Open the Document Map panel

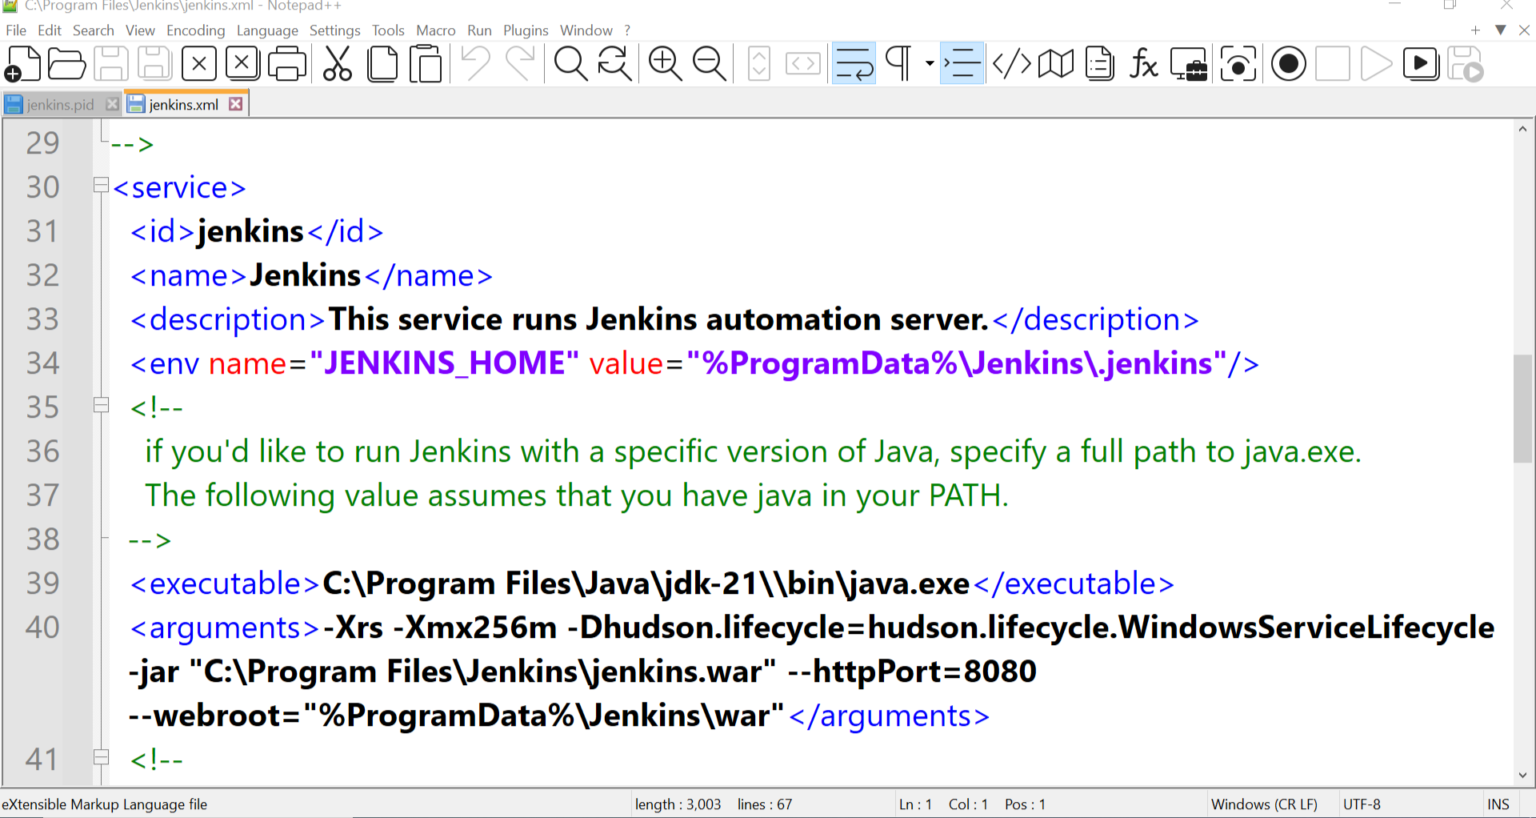point(1055,63)
